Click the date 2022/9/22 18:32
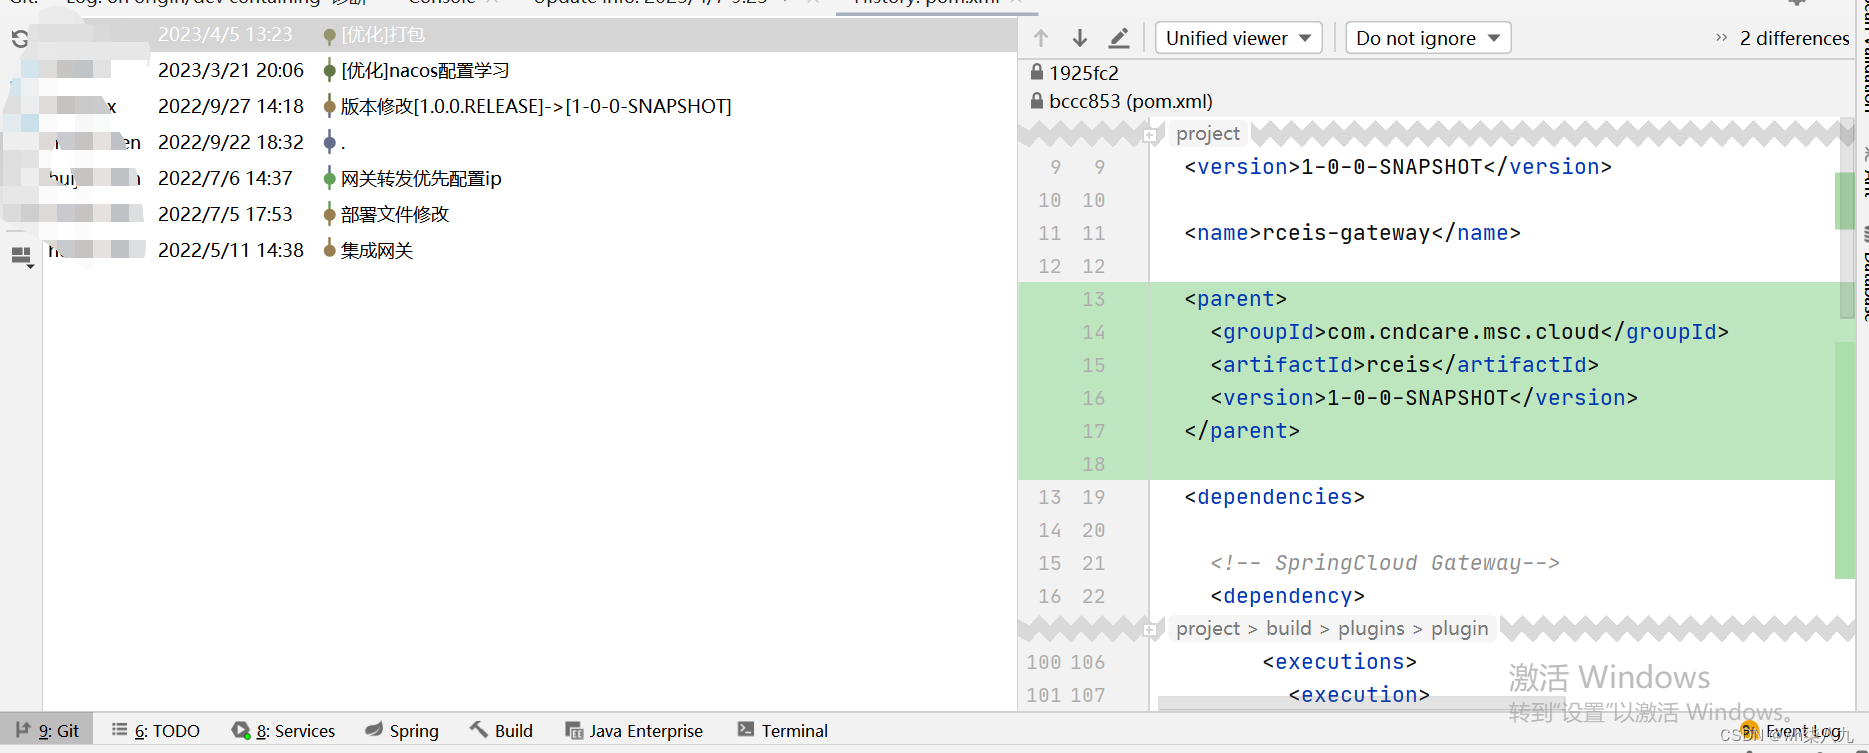 point(231,142)
